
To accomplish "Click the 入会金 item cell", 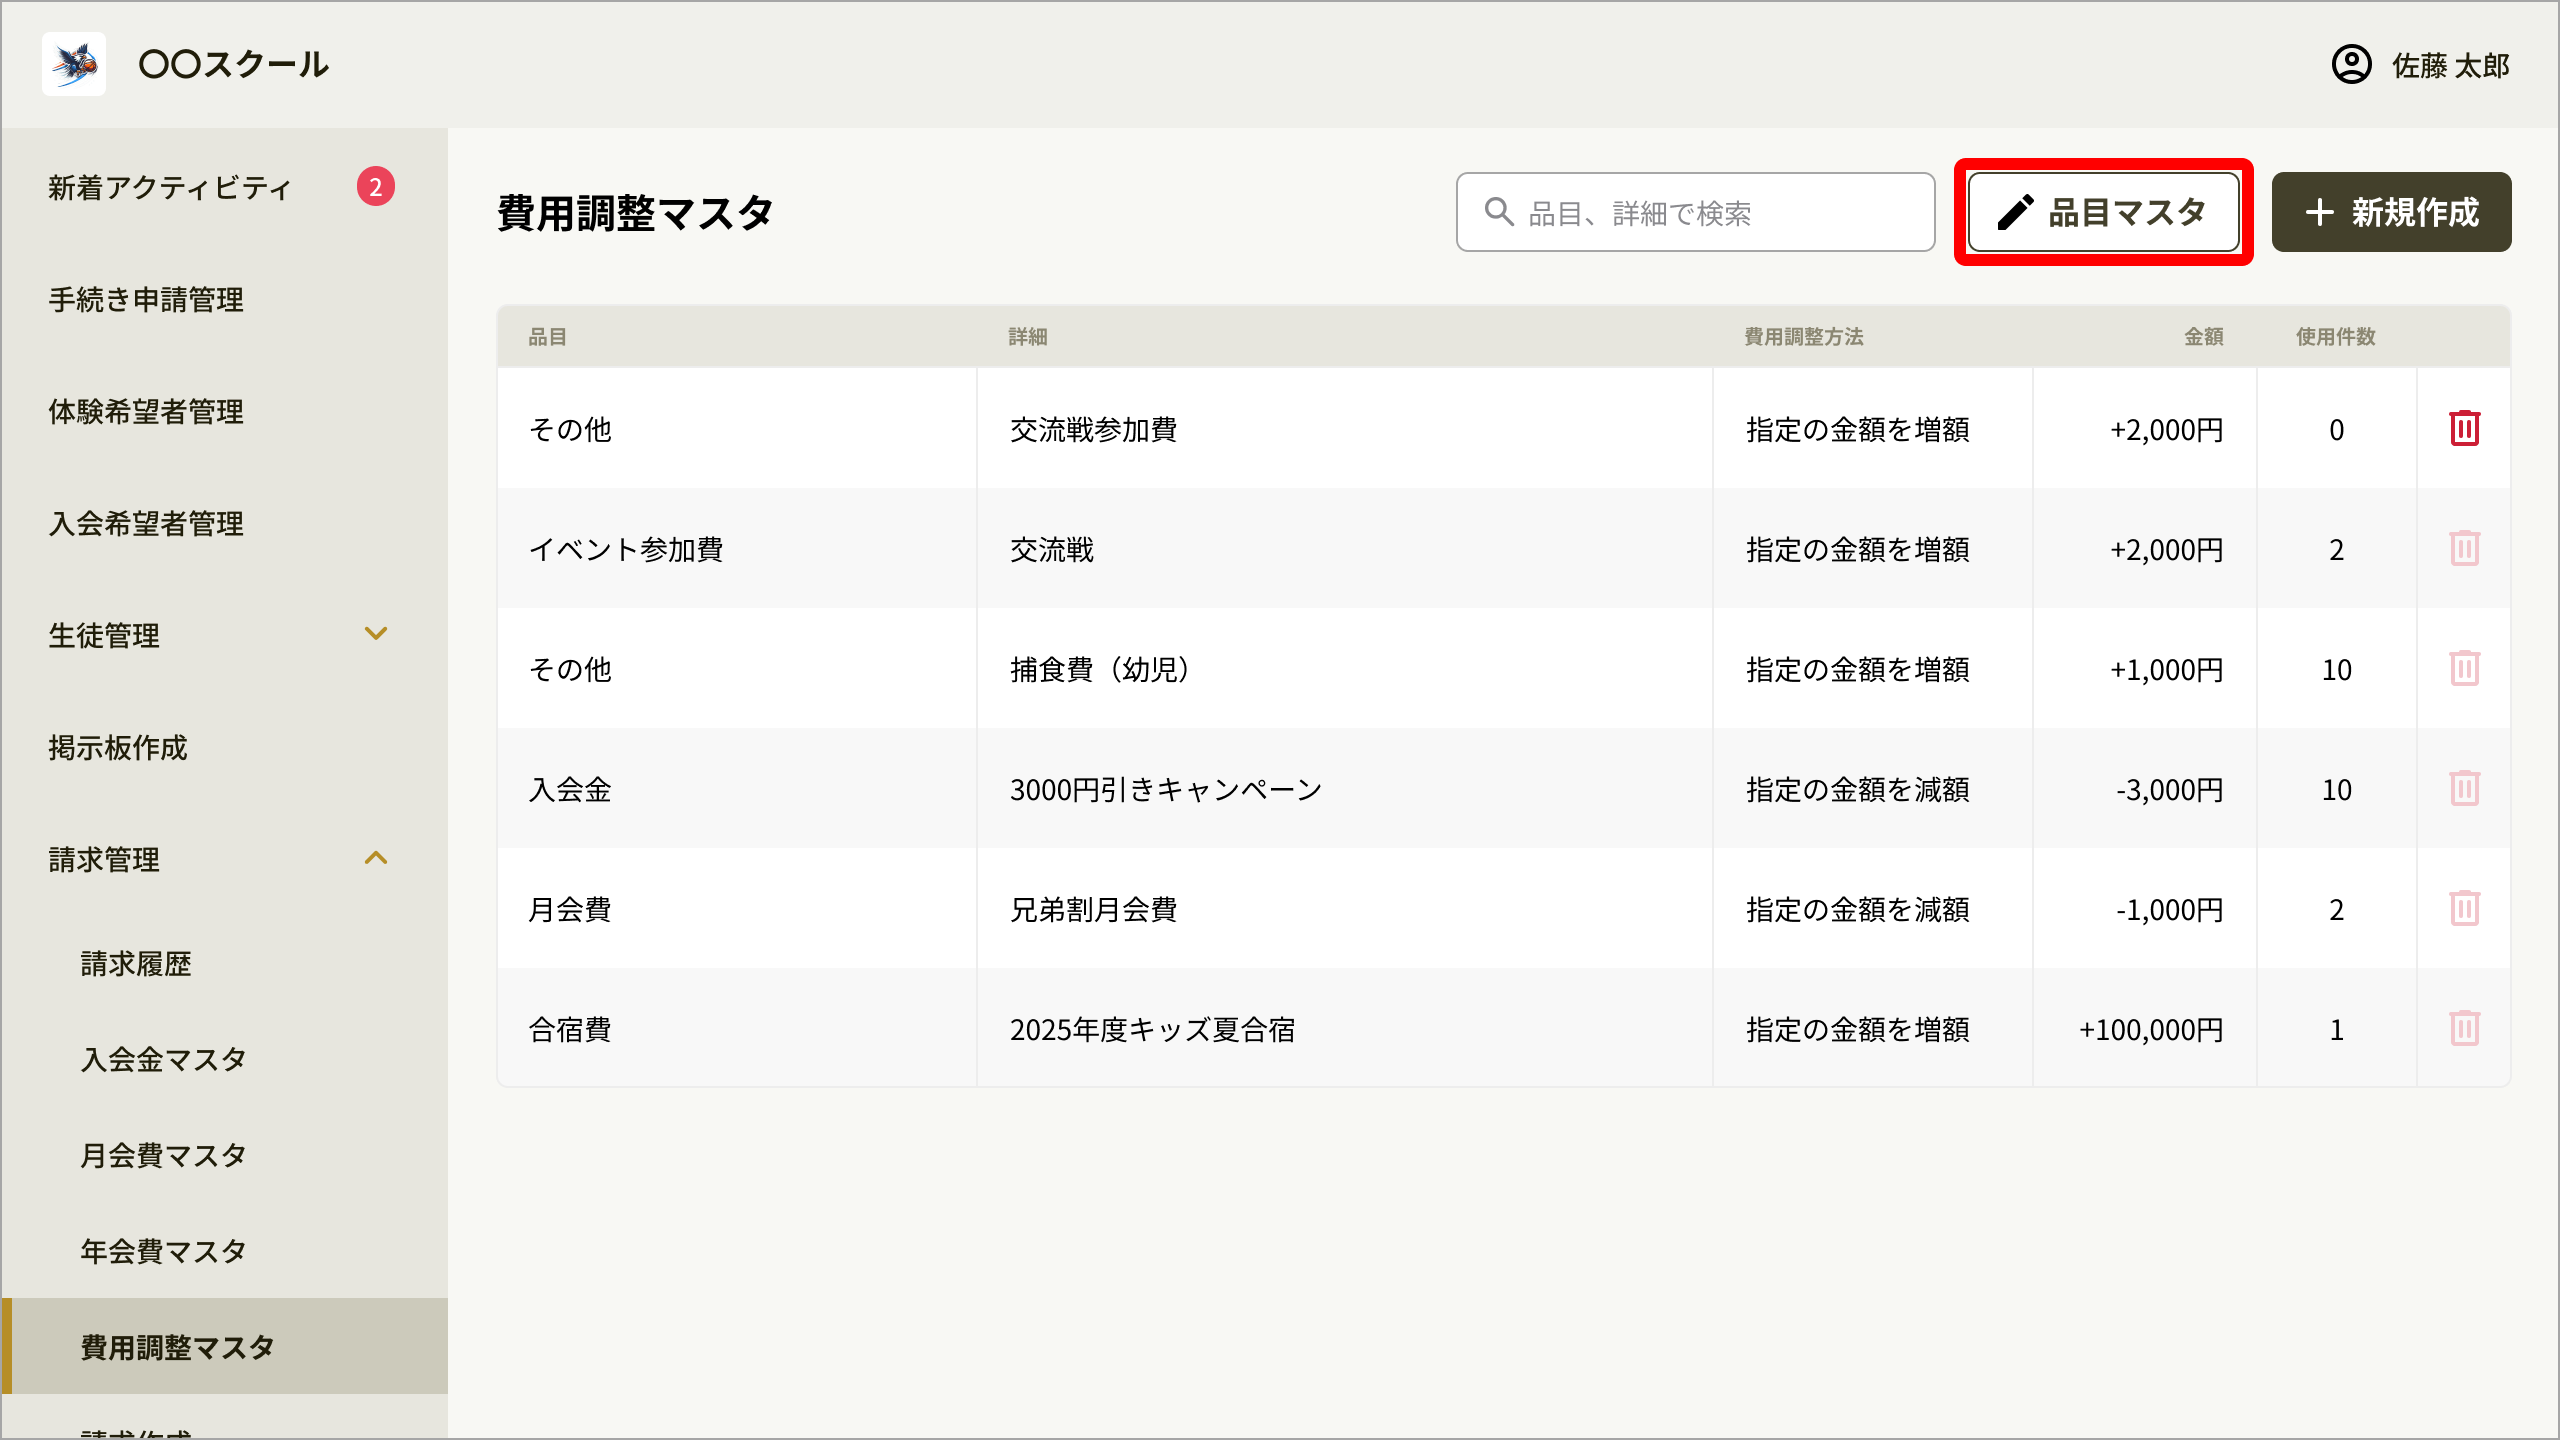I will (x=737, y=788).
